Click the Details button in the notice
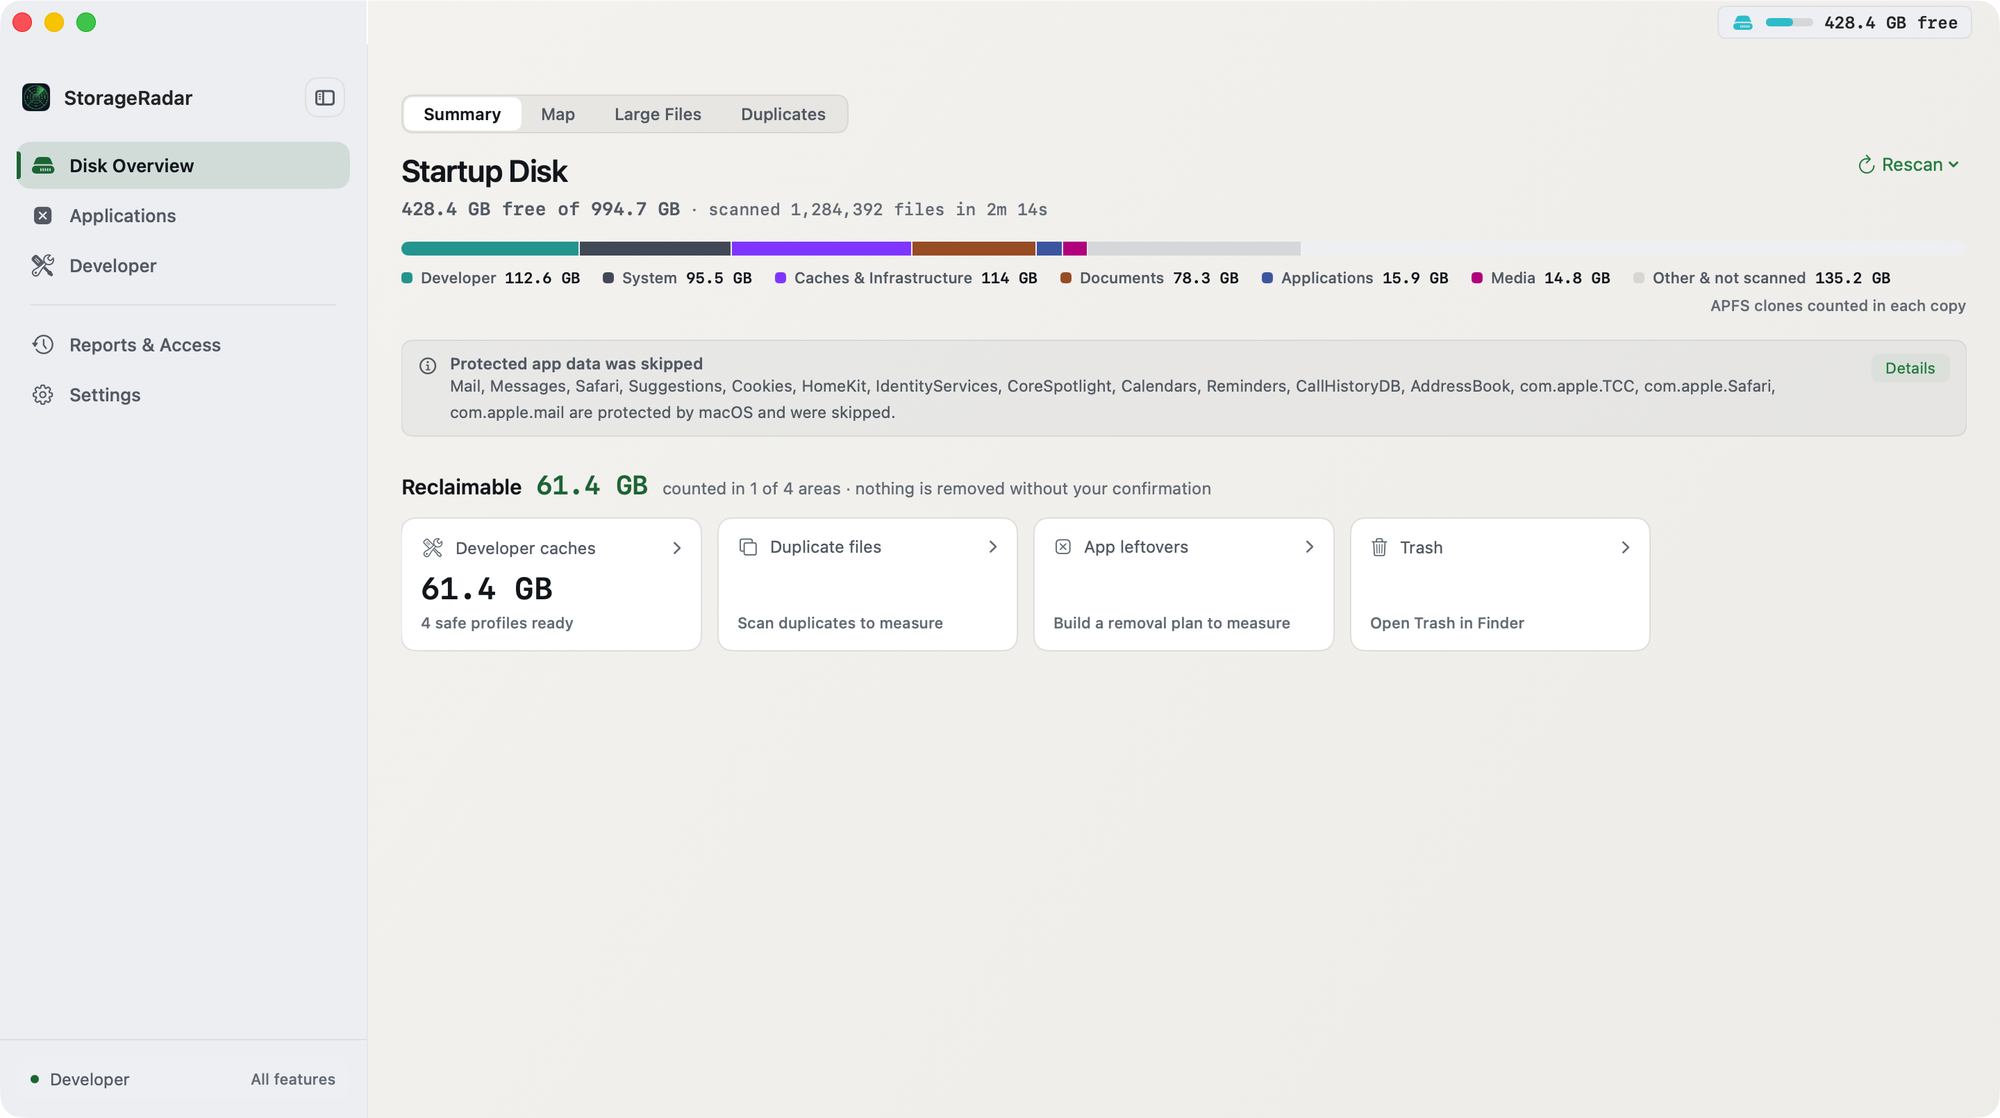Viewport: 2000px width, 1118px height. (x=1910, y=368)
